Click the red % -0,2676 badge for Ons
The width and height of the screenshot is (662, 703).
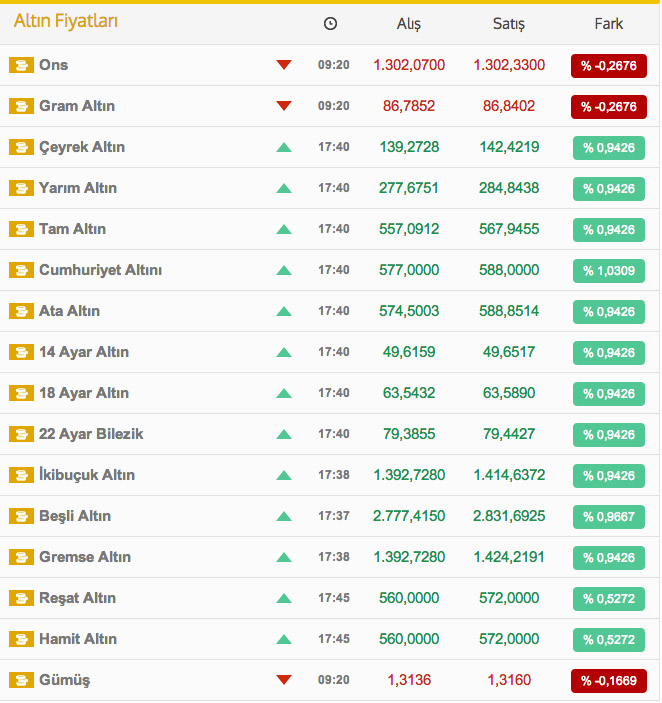pyautogui.click(x=609, y=66)
